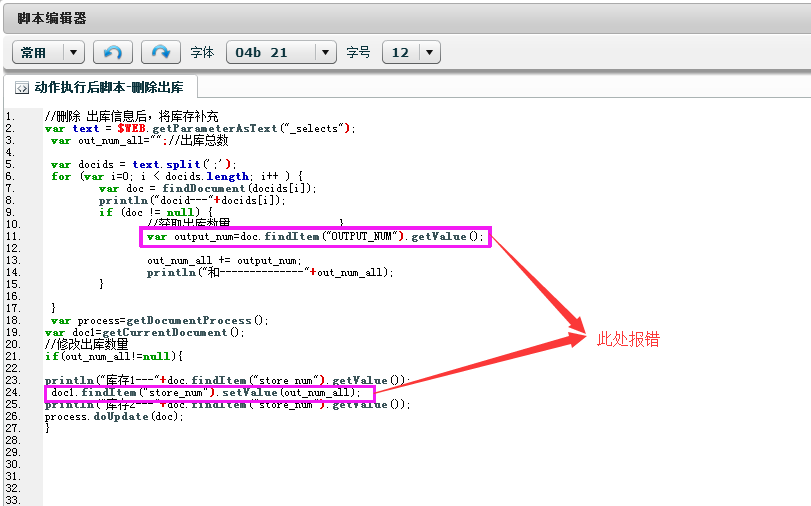Click if (doc != null) line 9
The width and height of the screenshot is (811, 506).
(x=156, y=212)
